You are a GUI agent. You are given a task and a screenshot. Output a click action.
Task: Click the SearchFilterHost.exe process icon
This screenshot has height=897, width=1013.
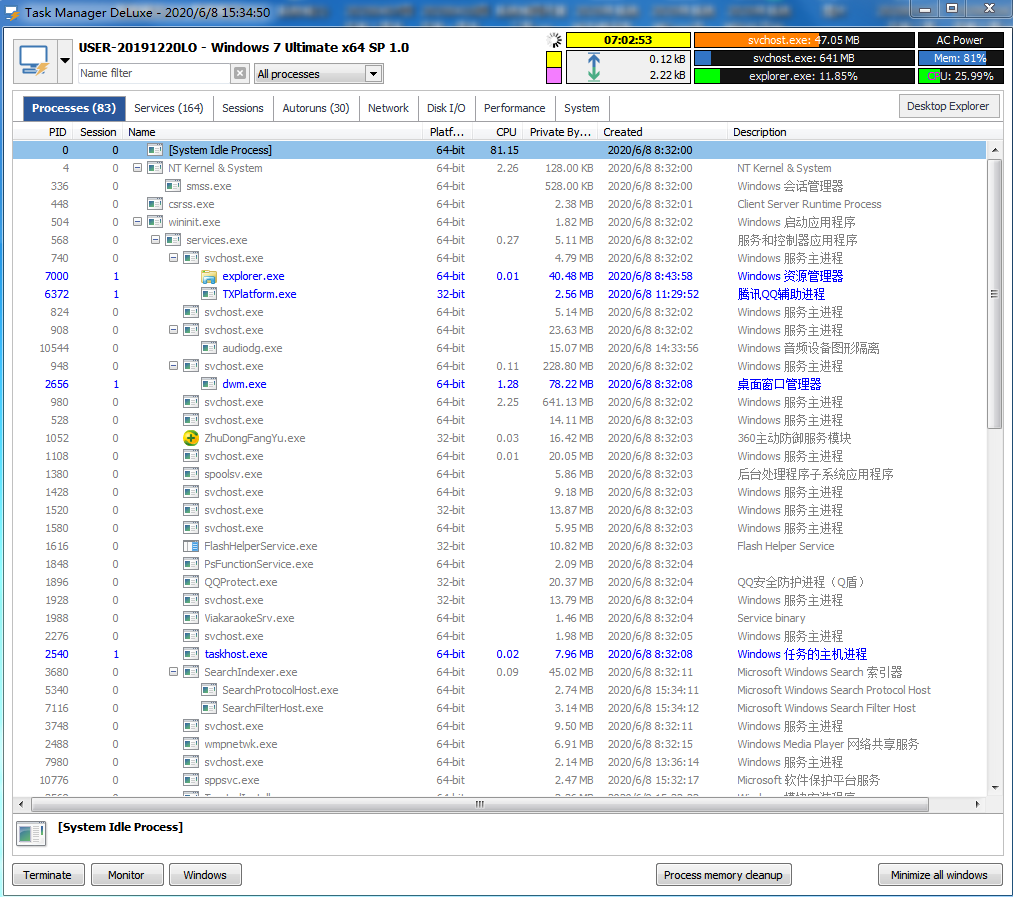209,708
